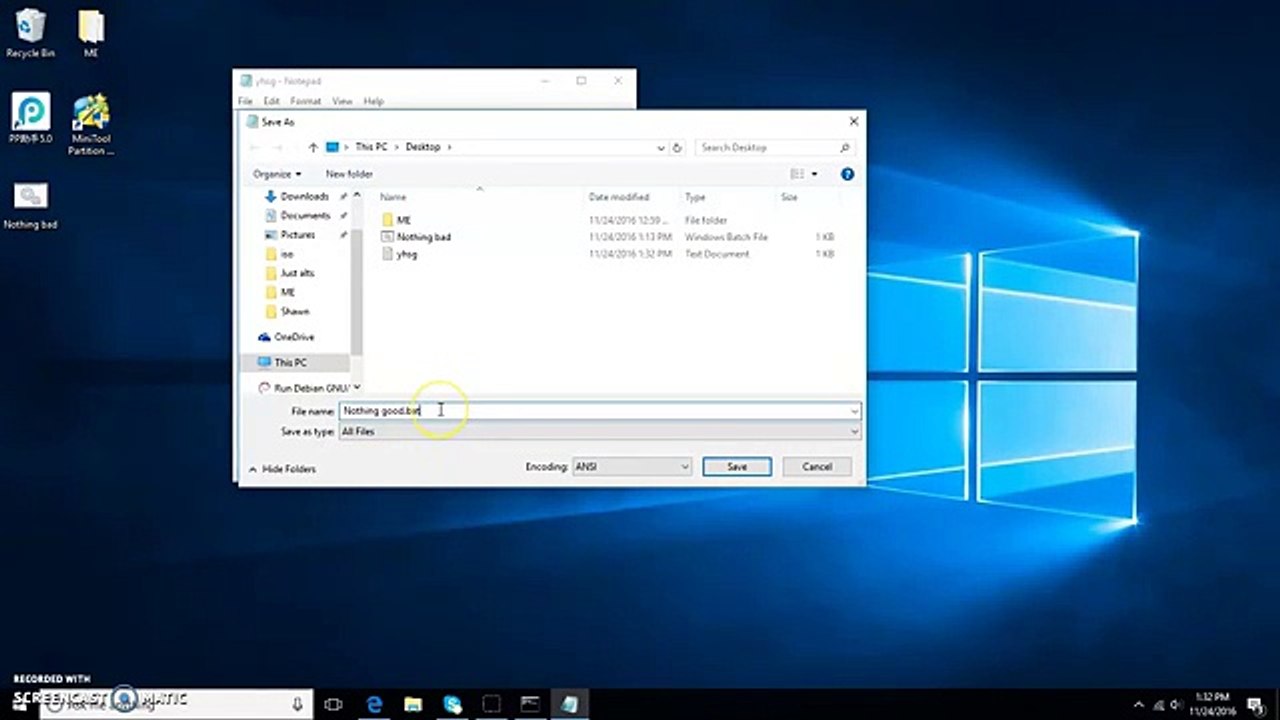Refresh the Desktop folder listing
Image resolution: width=1280 pixels, height=720 pixels.
[x=677, y=147]
